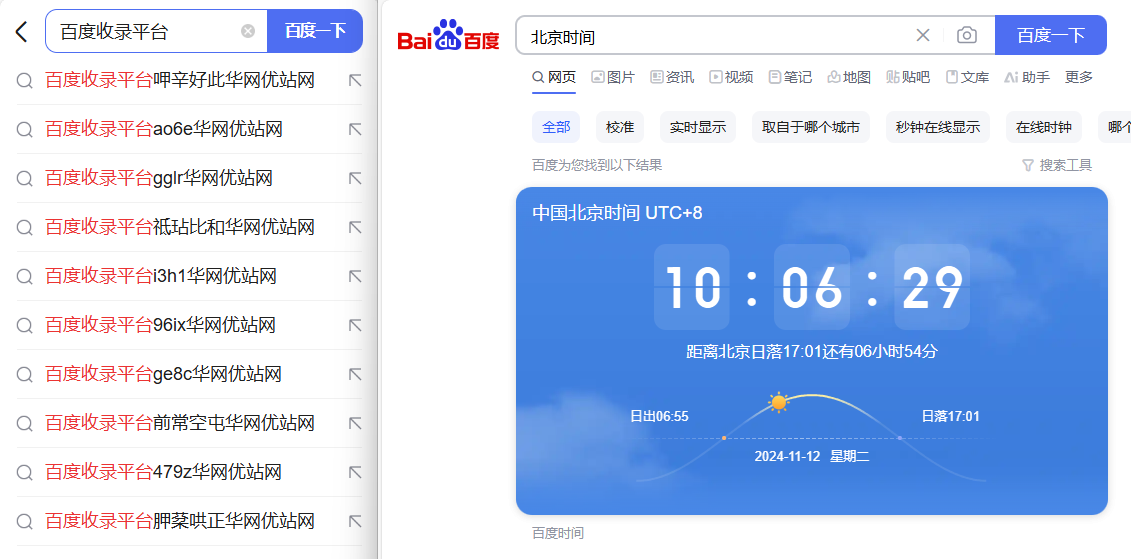This screenshot has width=1131, height=559.
Task: Click the 距离北京日落 countdown text
Action: 811,352
